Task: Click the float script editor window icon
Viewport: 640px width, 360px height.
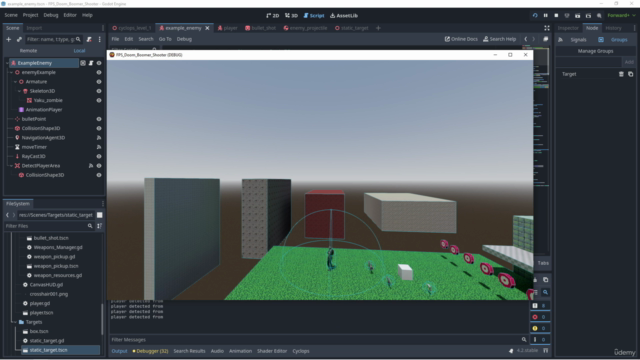Action: (546, 39)
